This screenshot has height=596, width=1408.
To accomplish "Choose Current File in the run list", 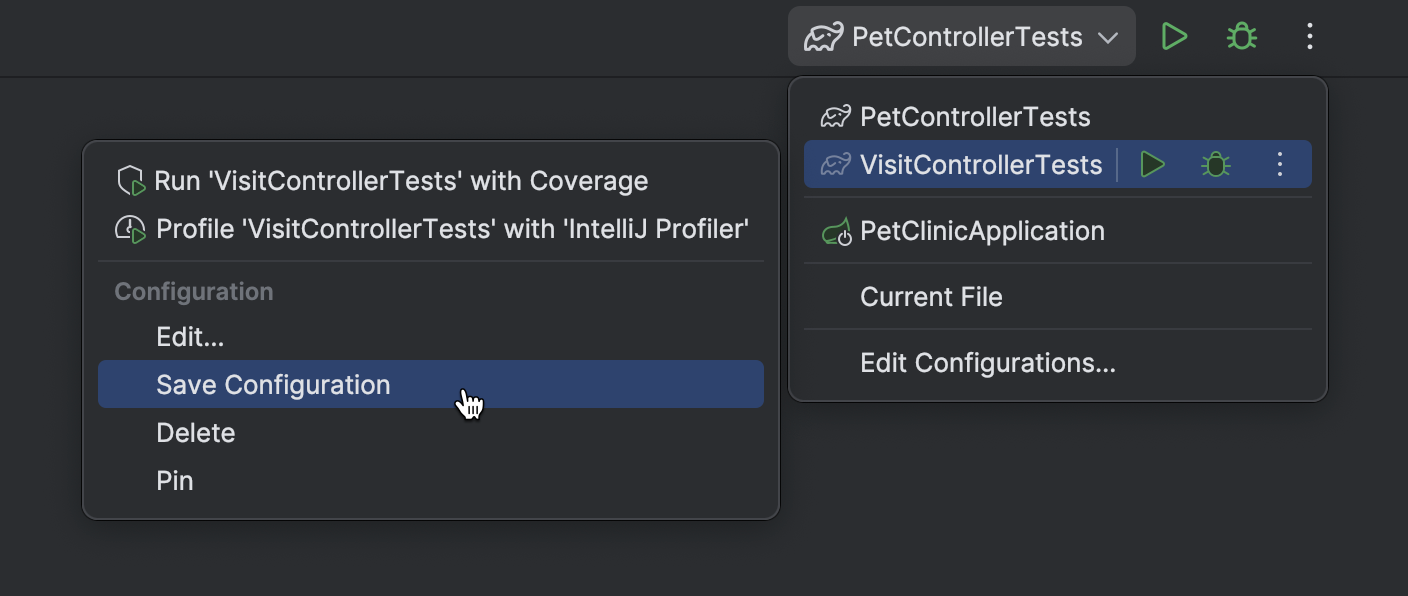I will (931, 297).
